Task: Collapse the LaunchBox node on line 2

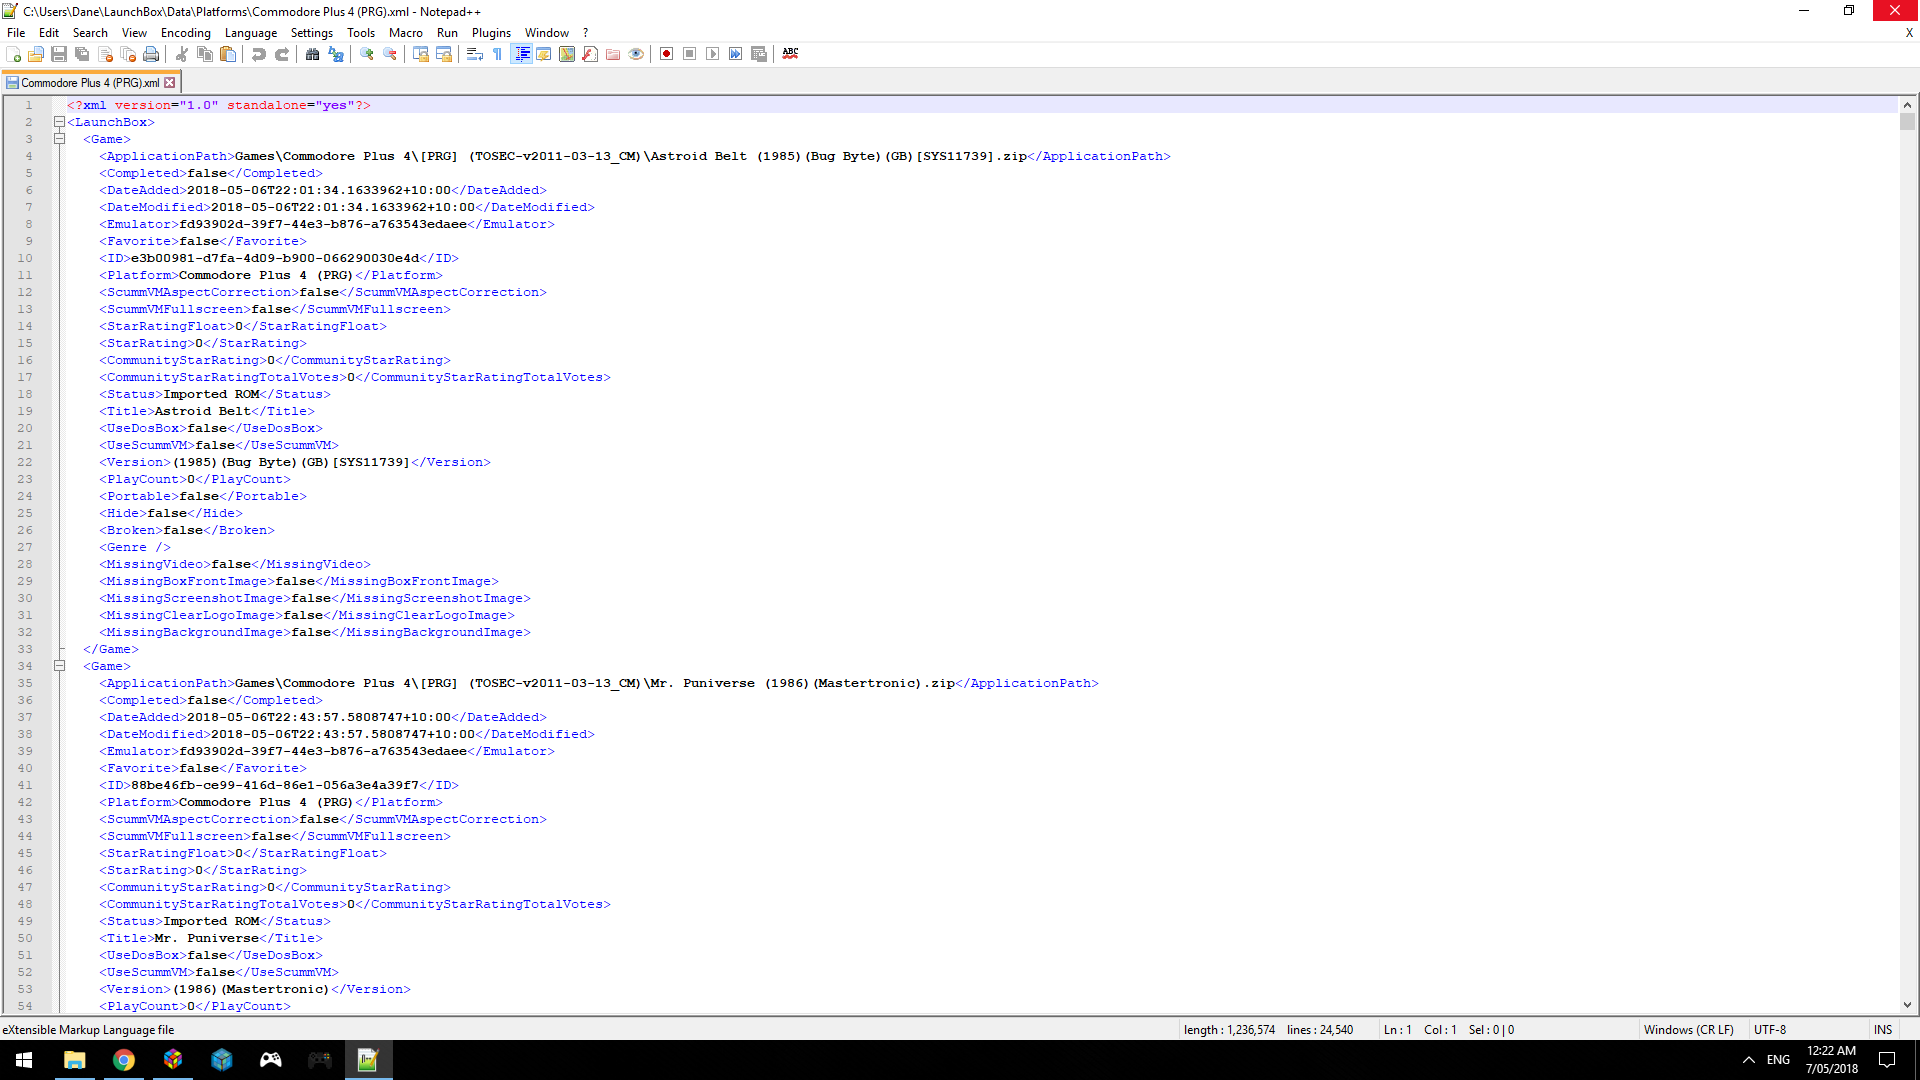Action: (x=59, y=122)
